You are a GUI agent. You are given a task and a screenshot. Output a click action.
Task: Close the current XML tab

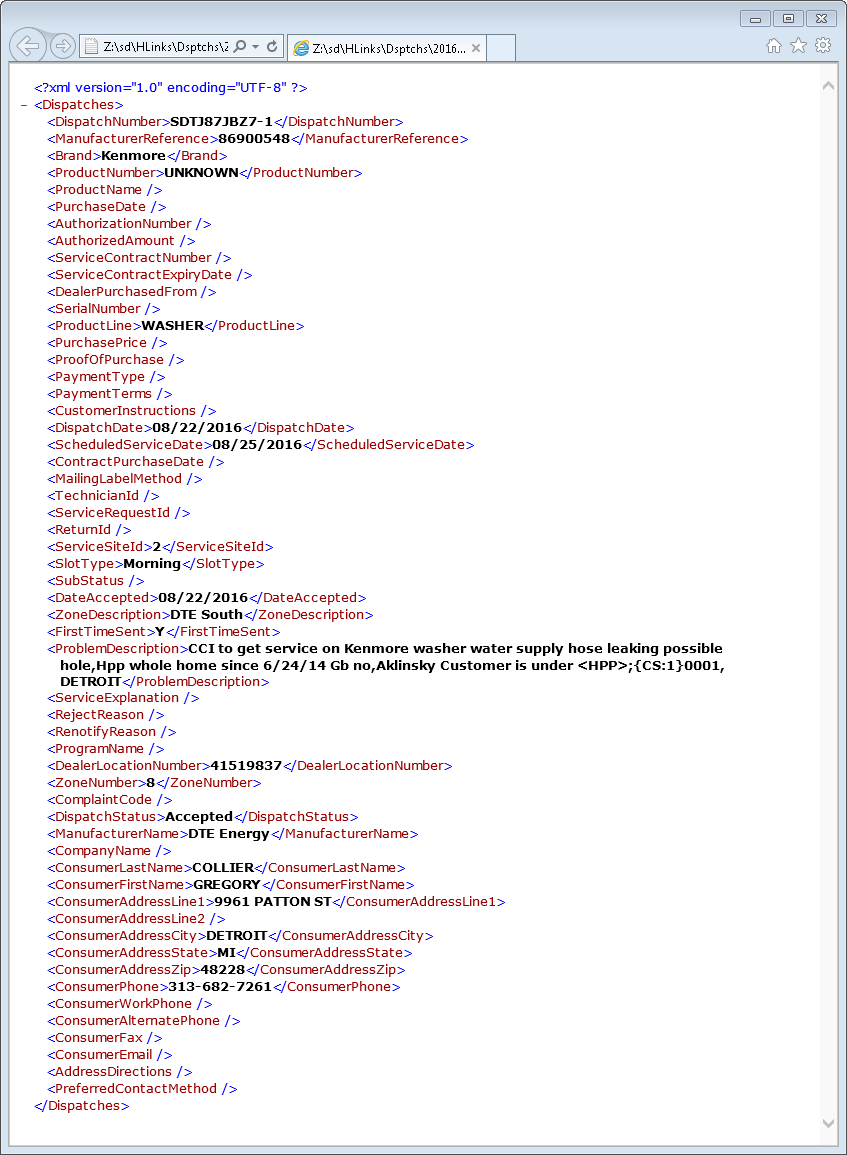coord(476,48)
